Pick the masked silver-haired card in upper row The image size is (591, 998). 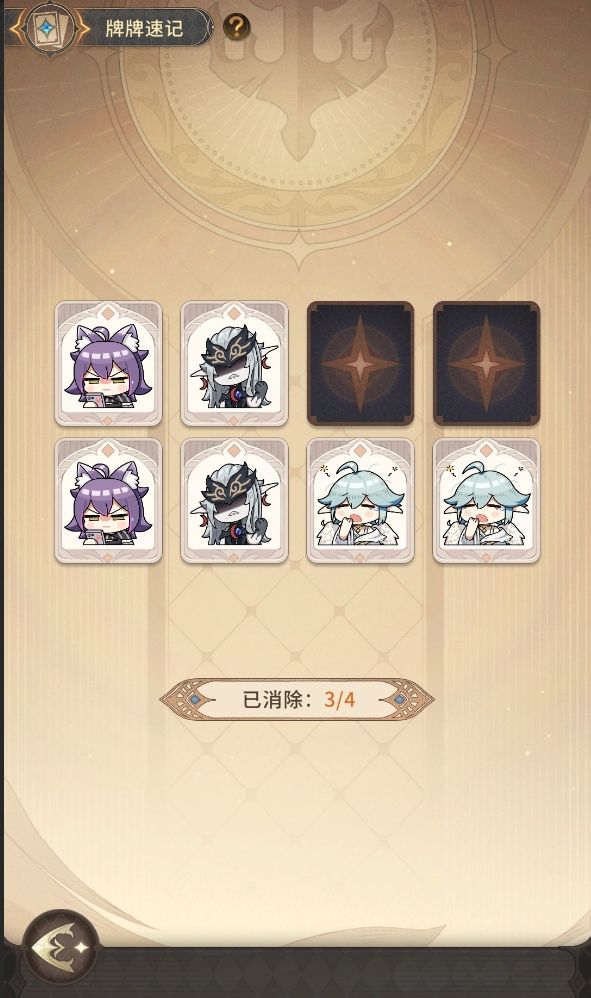pyautogui.click(x=234, y=363)
